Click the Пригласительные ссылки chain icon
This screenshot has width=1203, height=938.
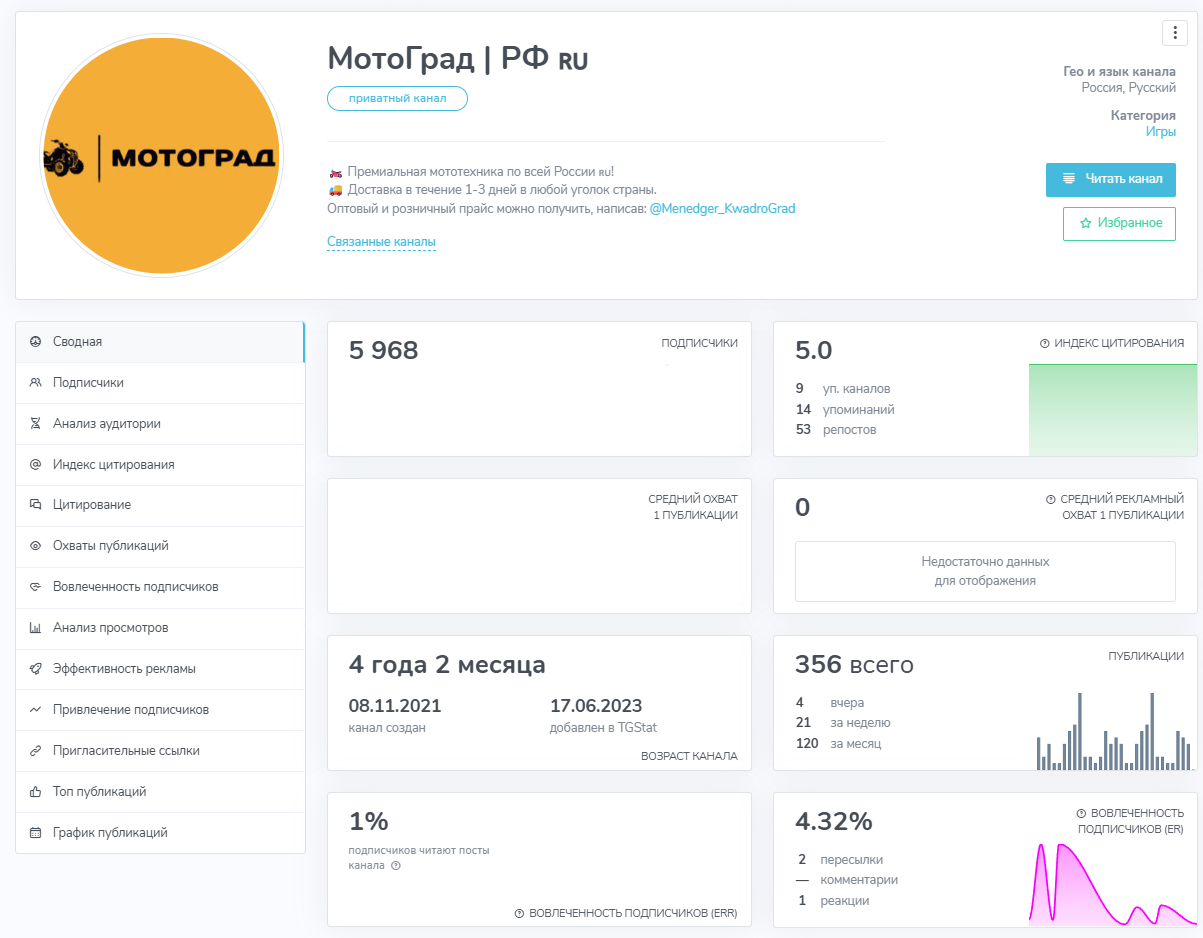(x=35, y=751)
